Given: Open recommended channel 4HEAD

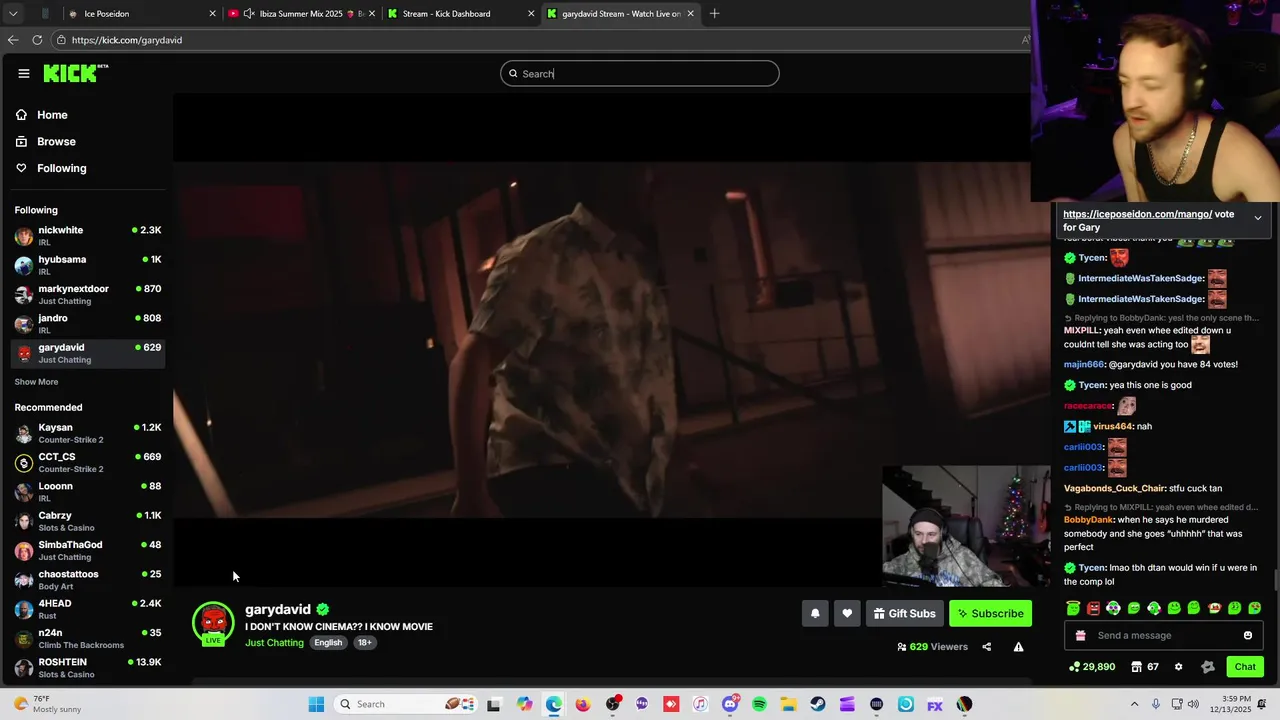Looking at the screenshot, I should pos(88,609).
